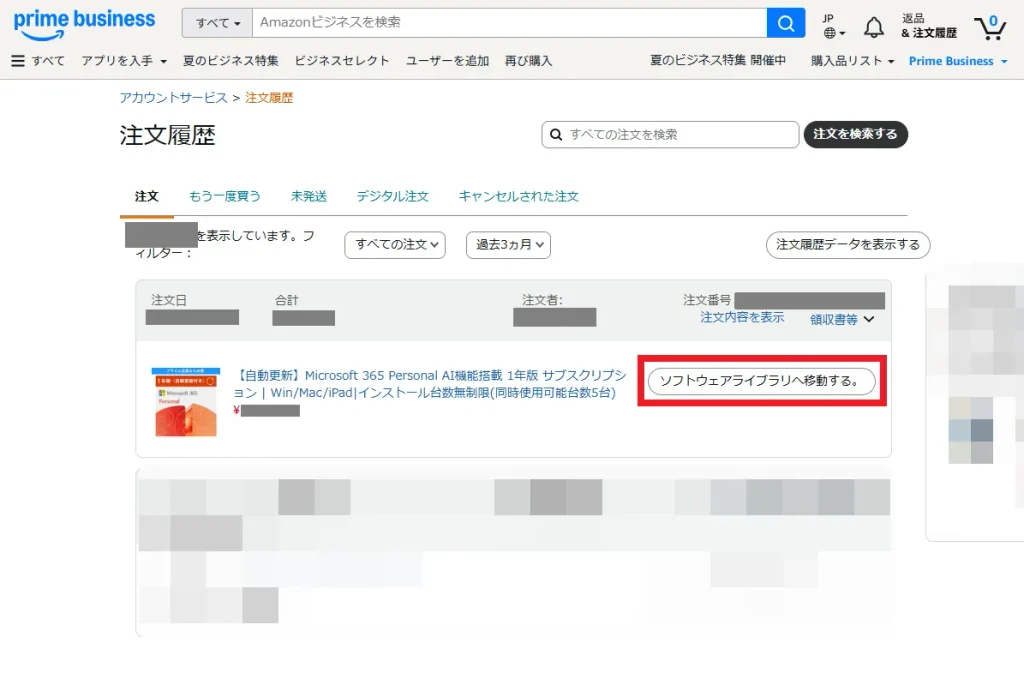Switch to the キャンセルされた注文 tab
1024x679 pixels.
pos(519,197)
